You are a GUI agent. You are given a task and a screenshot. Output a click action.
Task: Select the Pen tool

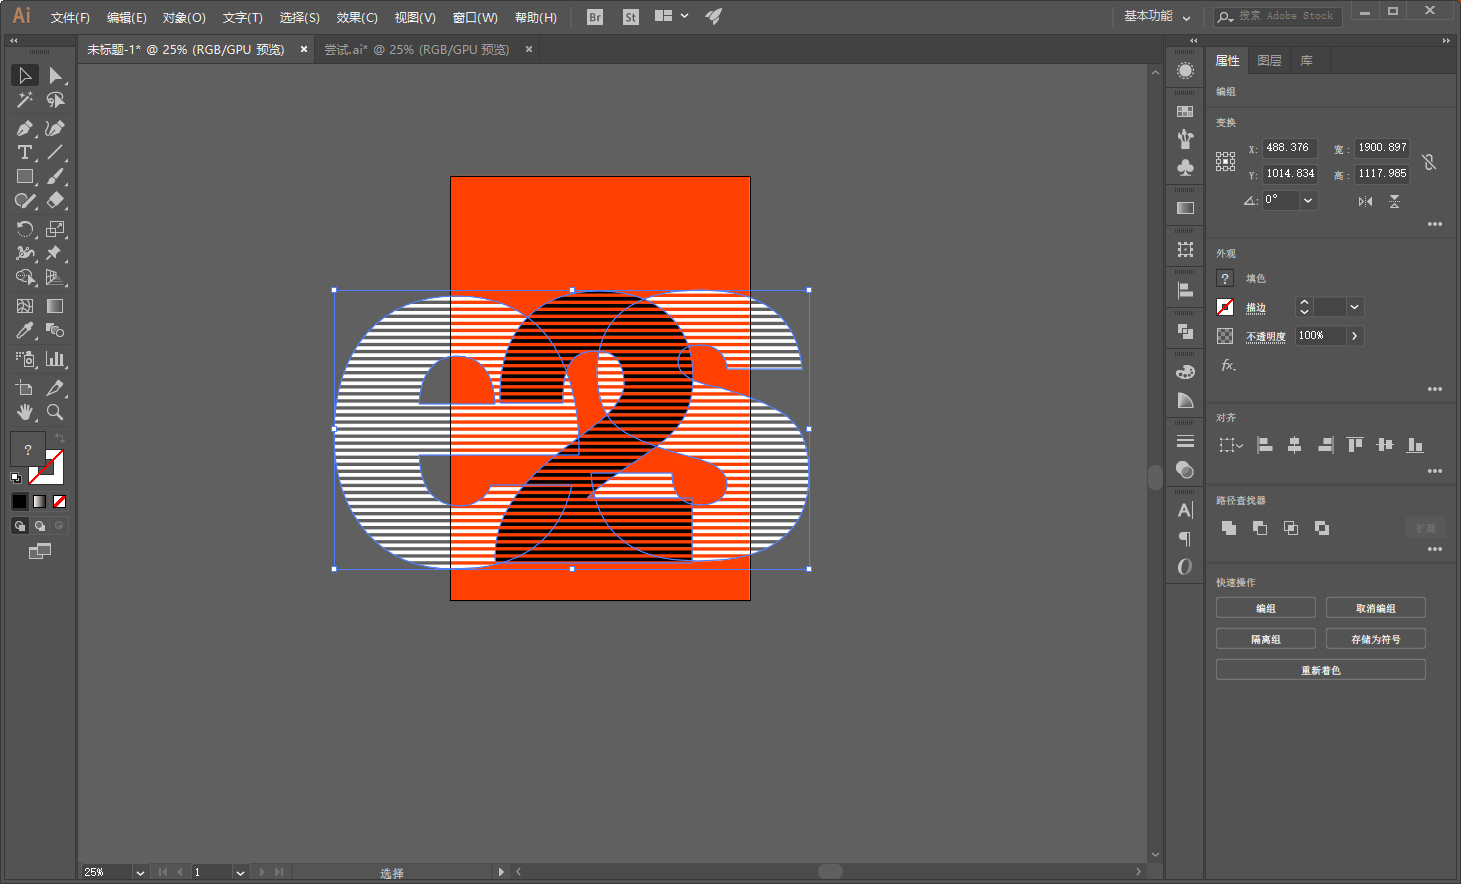point(24,128)
